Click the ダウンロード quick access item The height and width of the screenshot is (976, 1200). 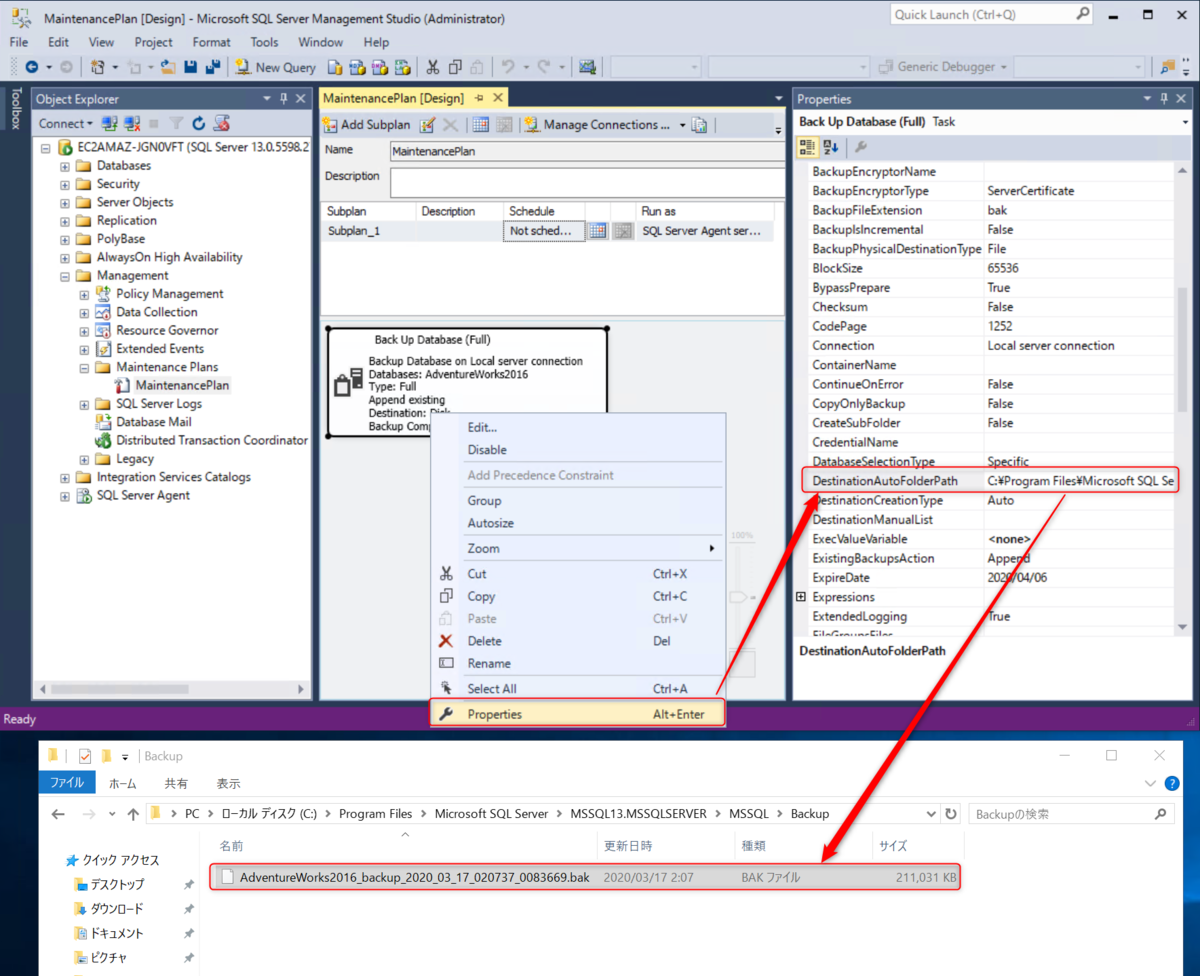click(116, 909)
